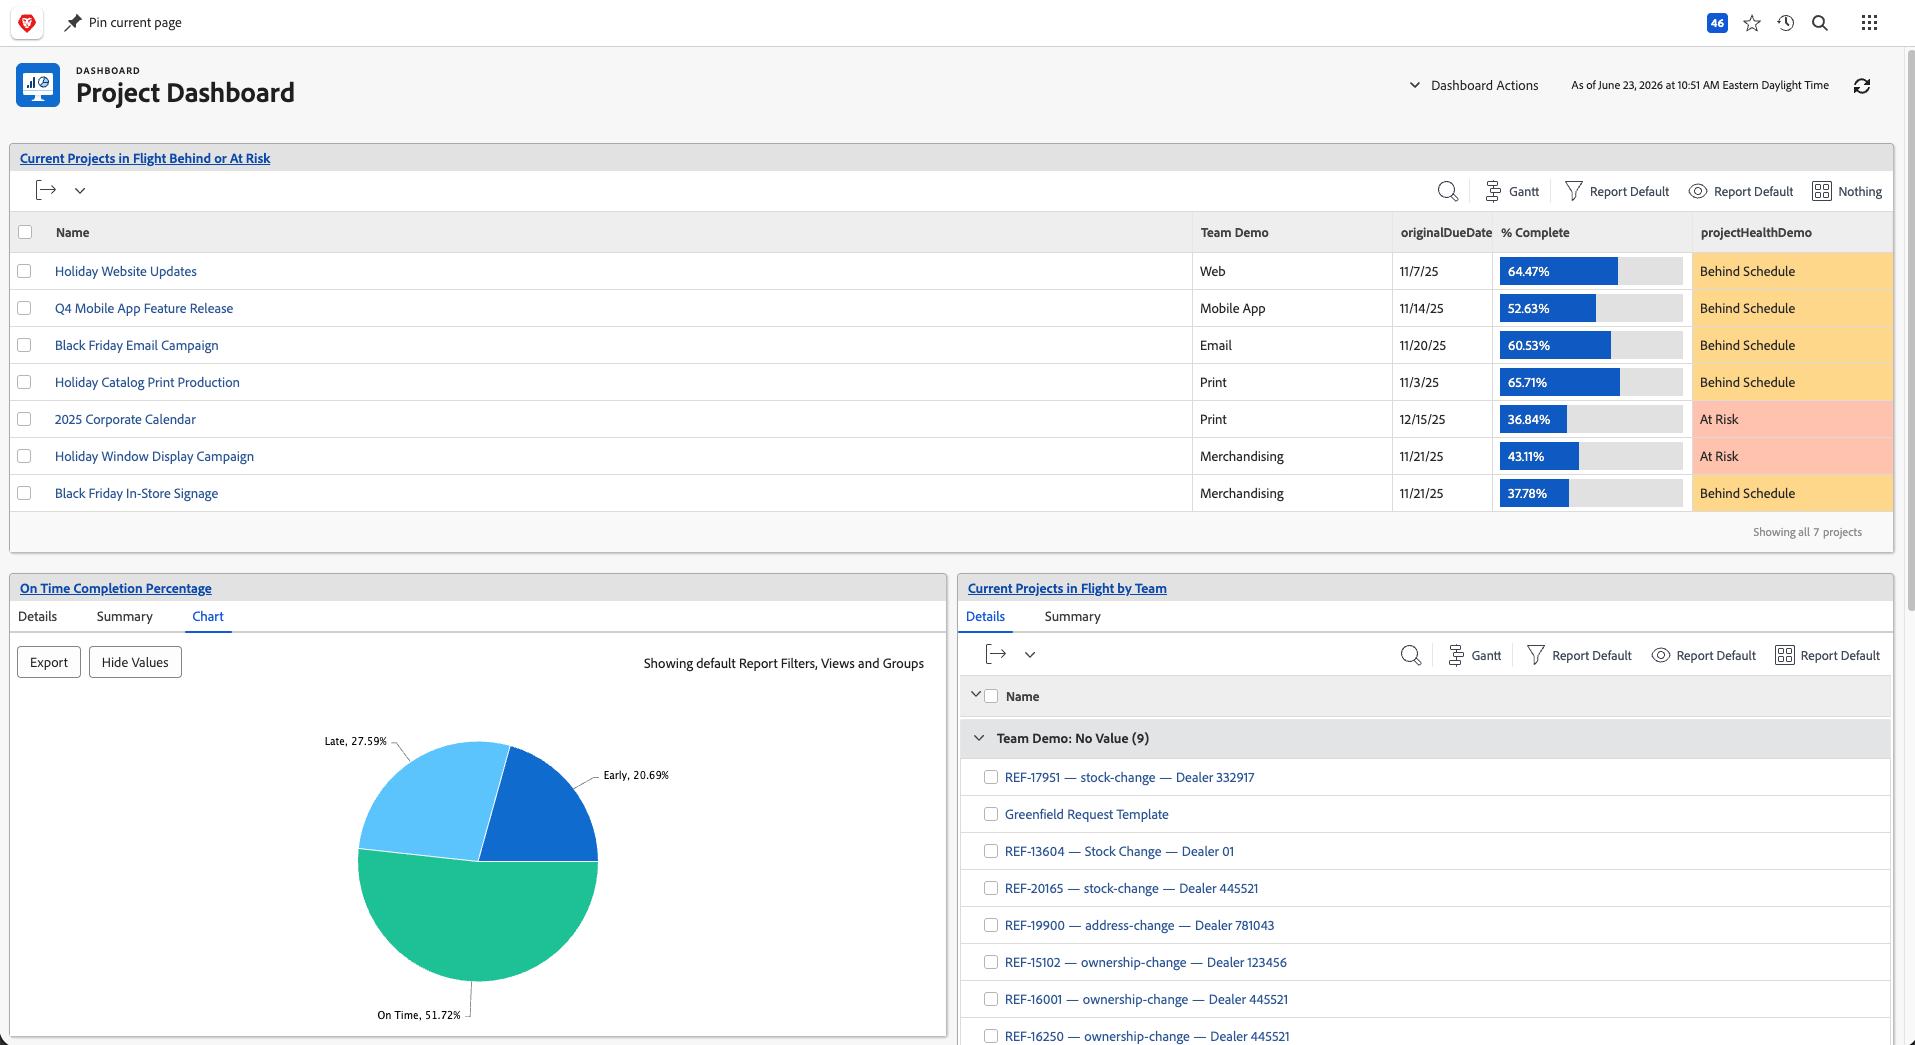Collapse all groups via chevron beside Name header
The image size is (1915, 1045).
click(976, 694)
